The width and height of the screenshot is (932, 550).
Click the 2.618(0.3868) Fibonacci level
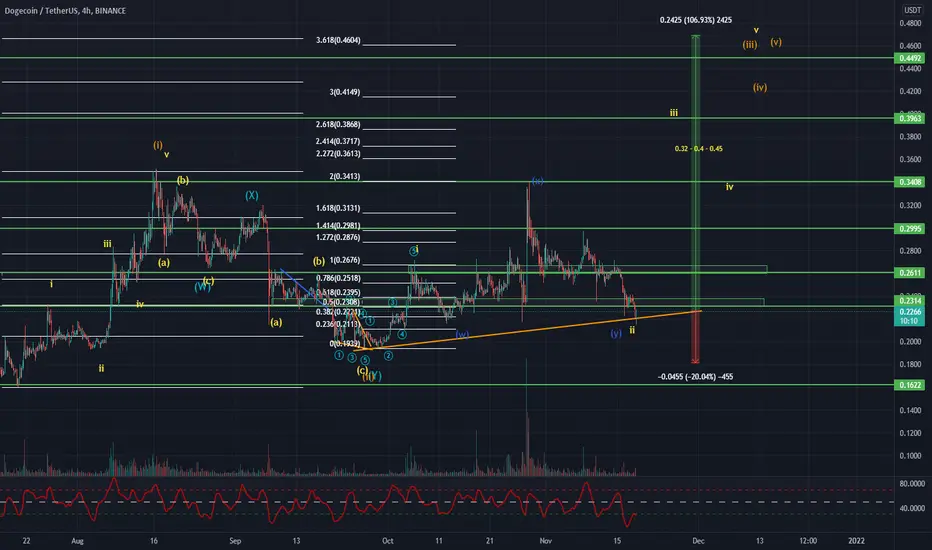click(x=338, y=125)
